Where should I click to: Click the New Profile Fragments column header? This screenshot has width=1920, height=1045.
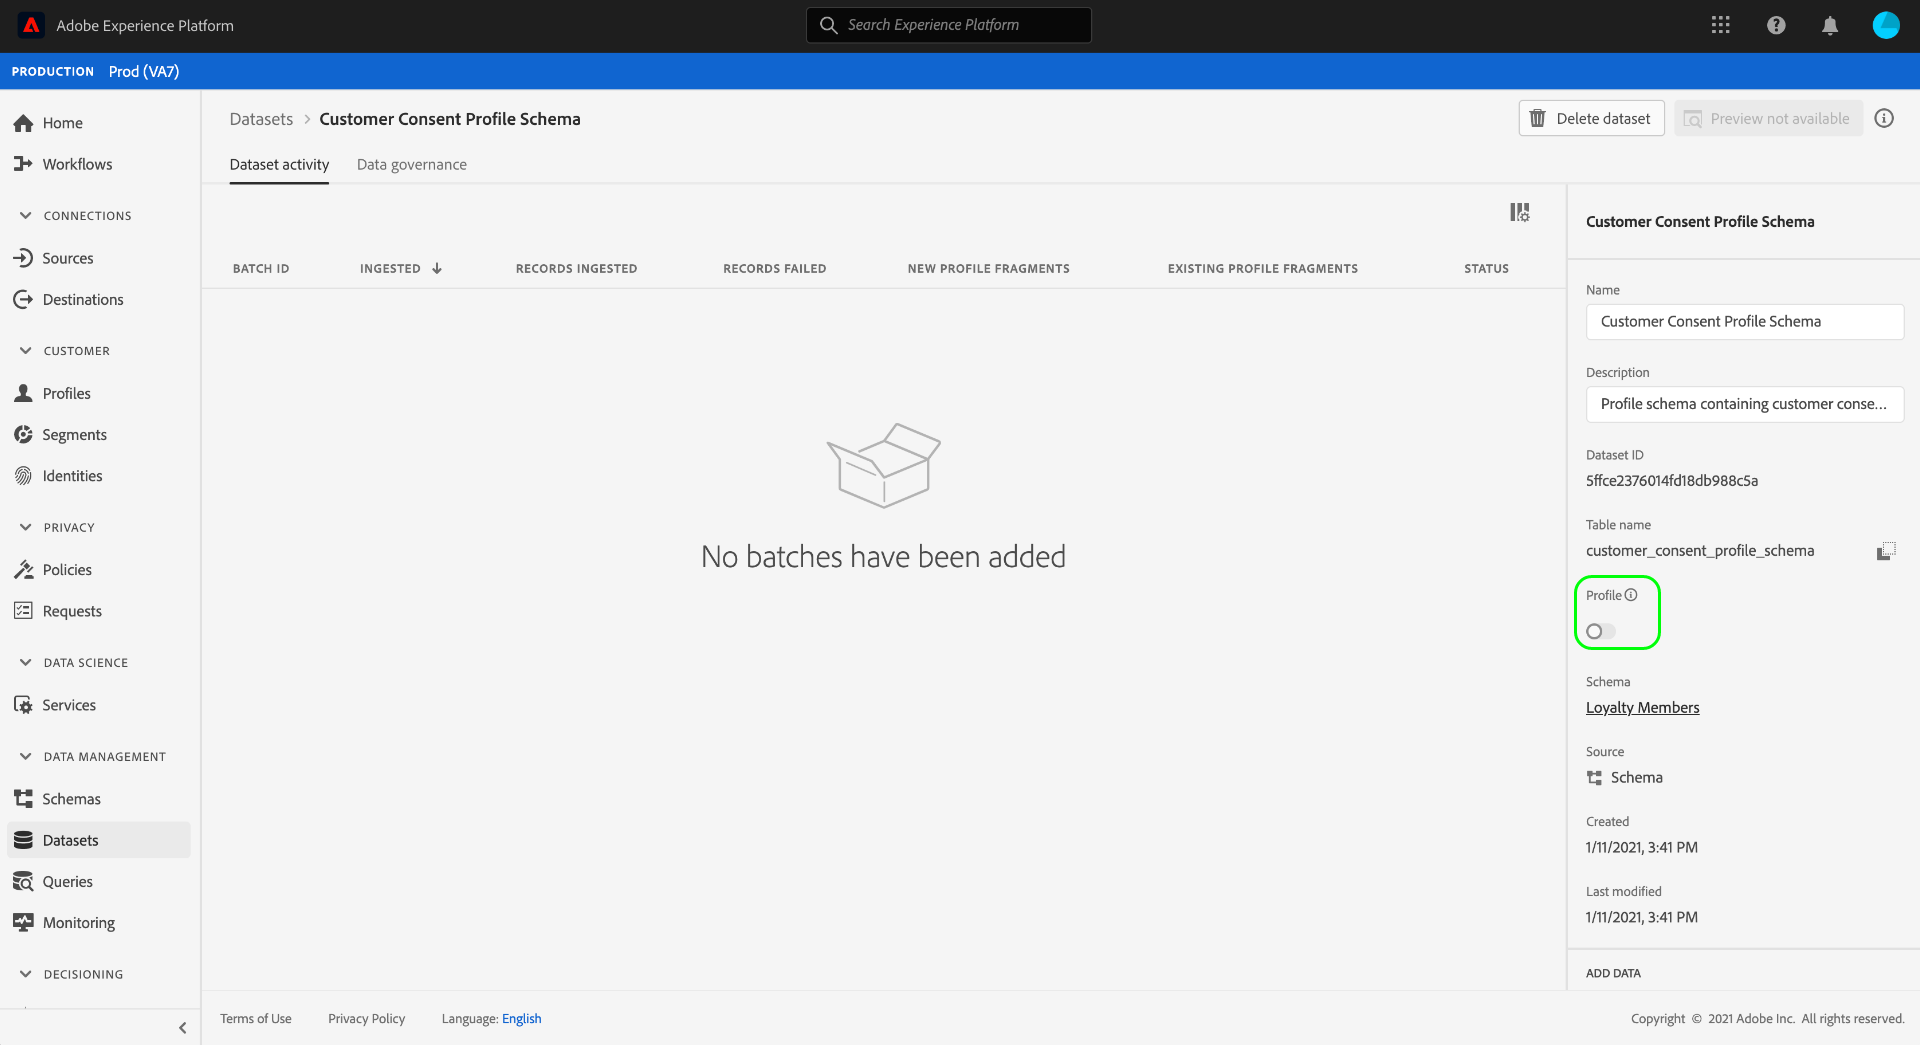click(988, 269)
